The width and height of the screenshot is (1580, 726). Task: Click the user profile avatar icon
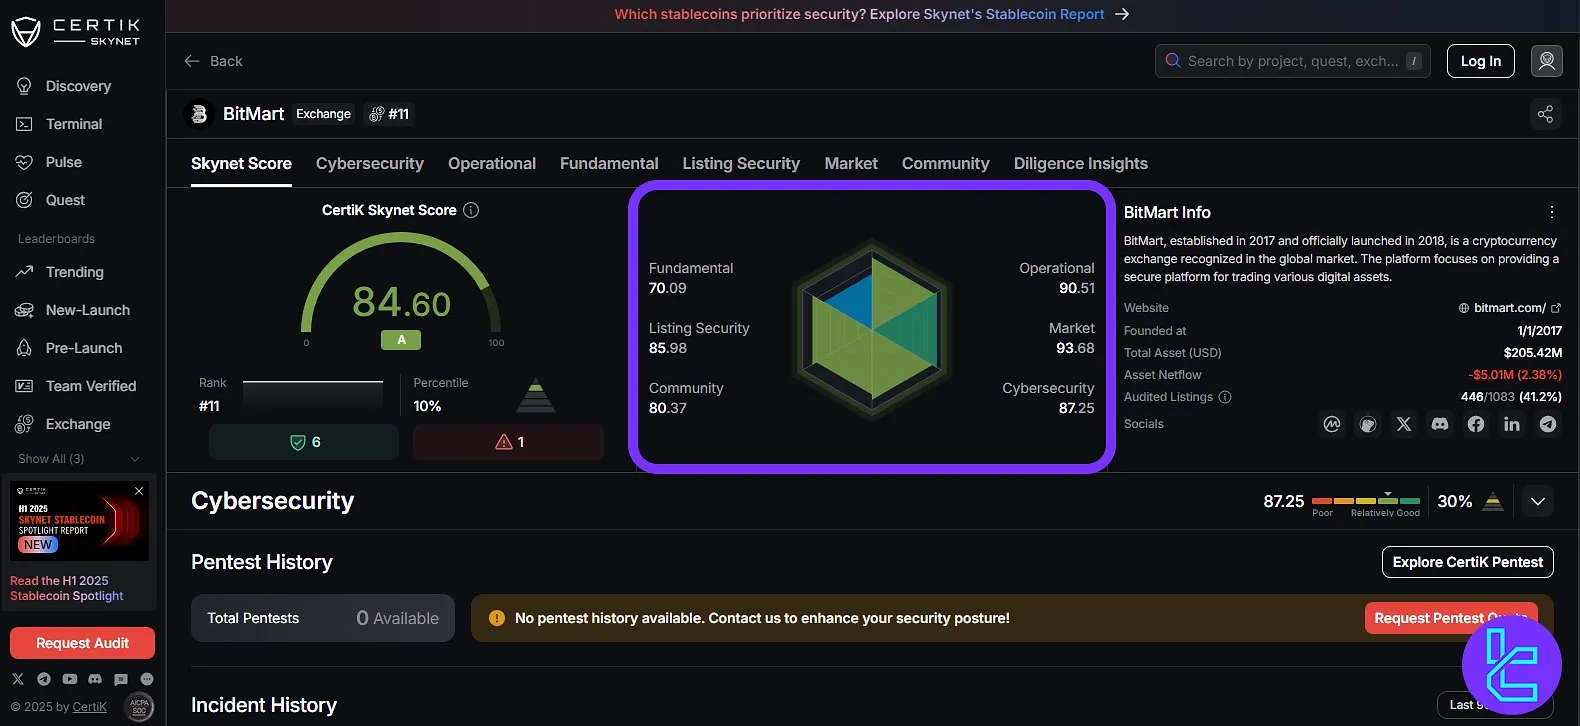[x=1547, y=61]
